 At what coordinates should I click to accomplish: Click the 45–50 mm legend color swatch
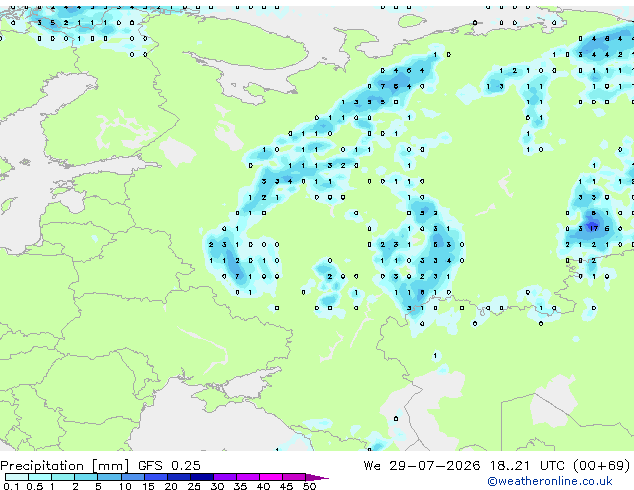click(294, 477)
